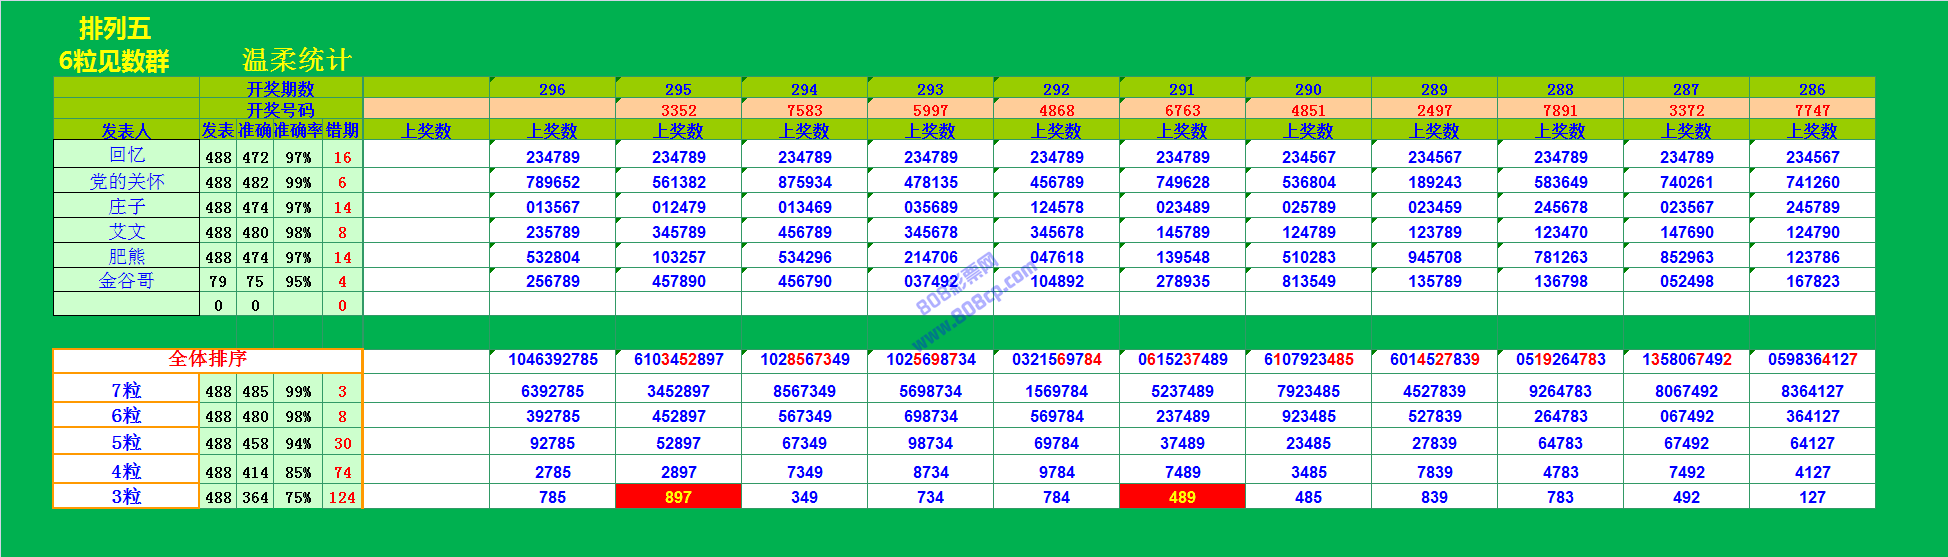Click the 金谷哥 author name
The width and height of the screenshot is (1948, 557).
tap(127, 281)
